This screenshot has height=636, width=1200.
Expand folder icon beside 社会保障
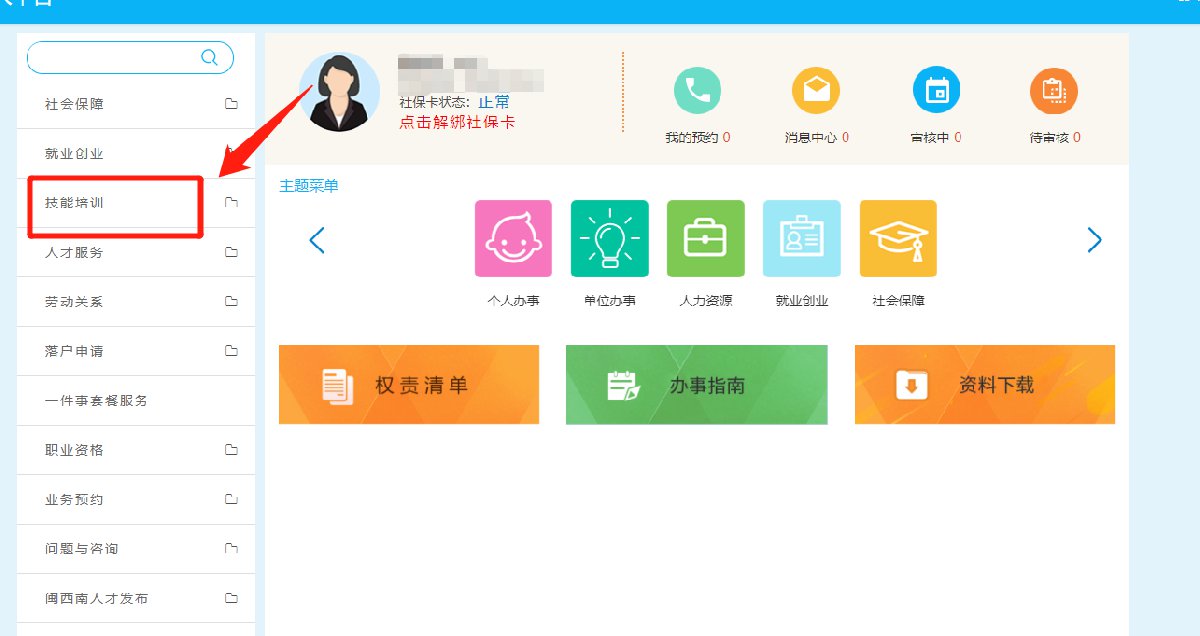231,104
